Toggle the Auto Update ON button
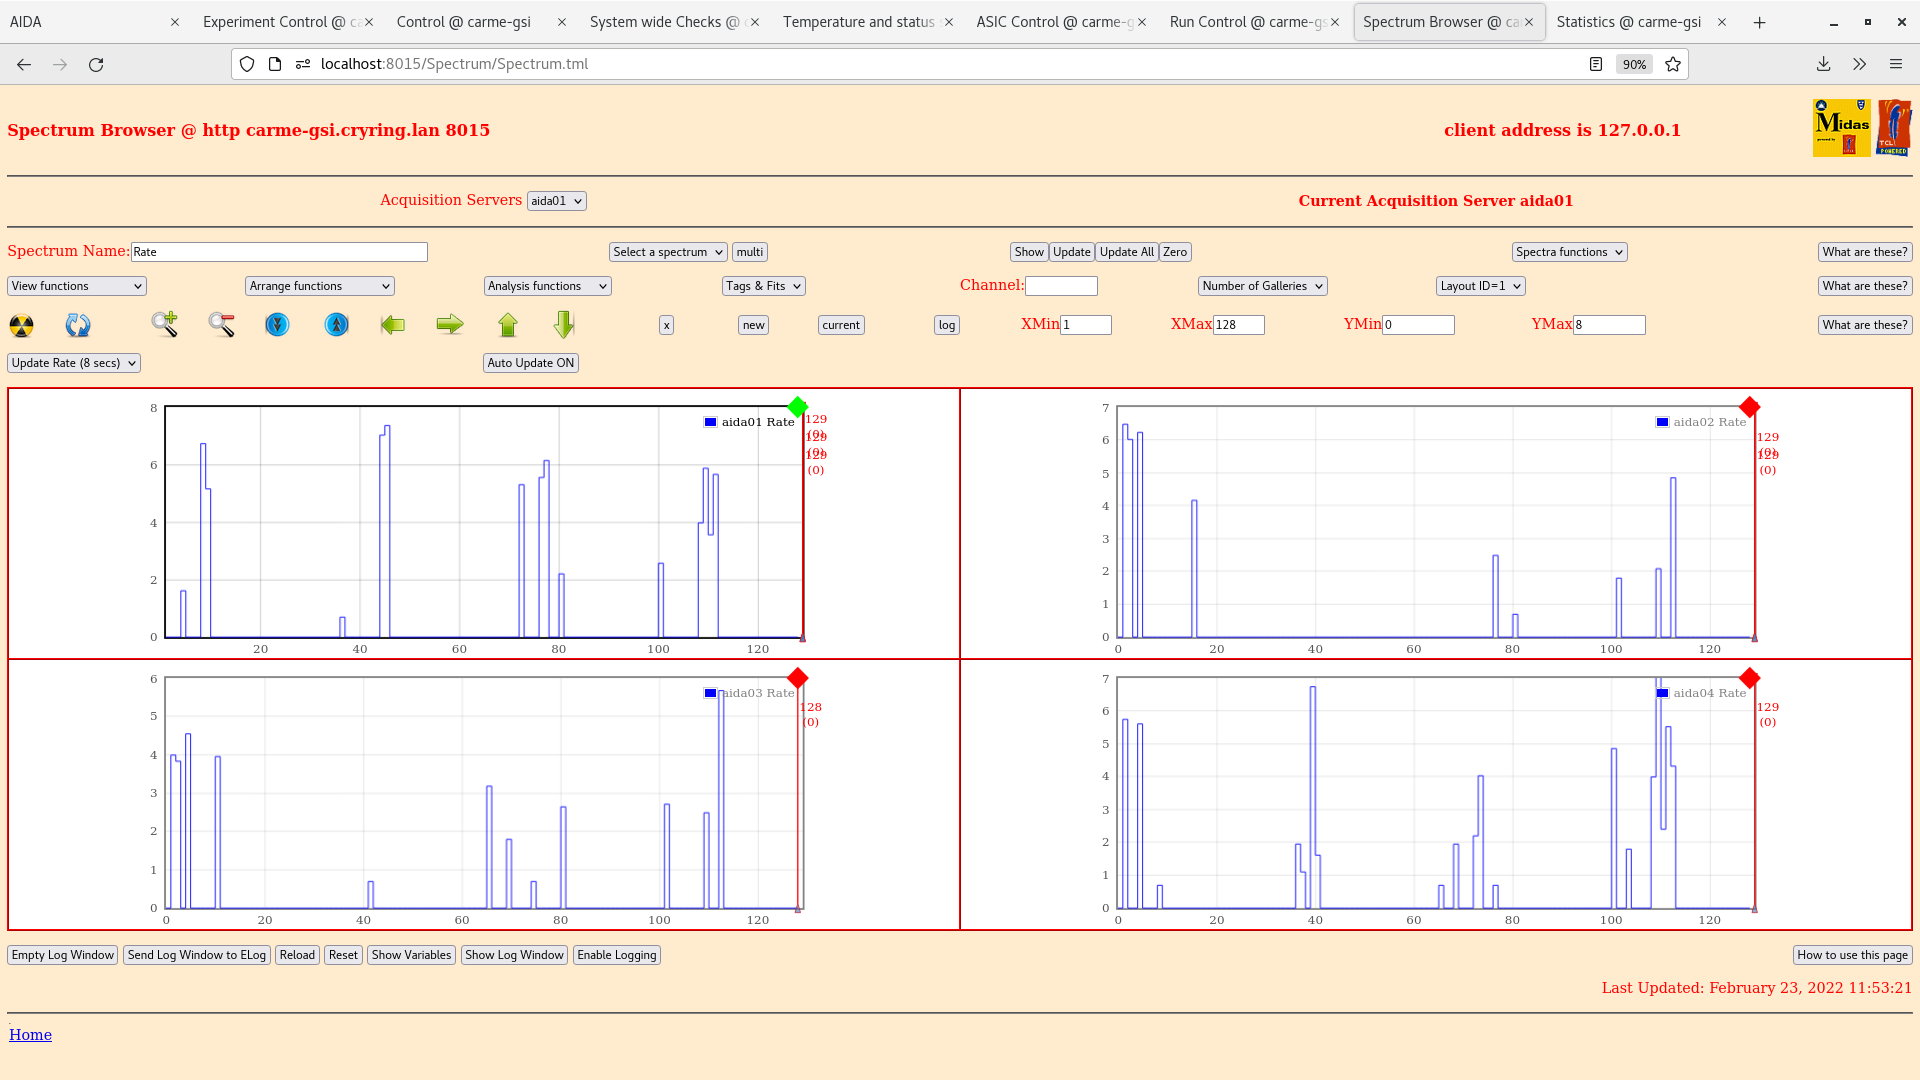This screenshot has width=1920, height=1080. click(531, 363)
